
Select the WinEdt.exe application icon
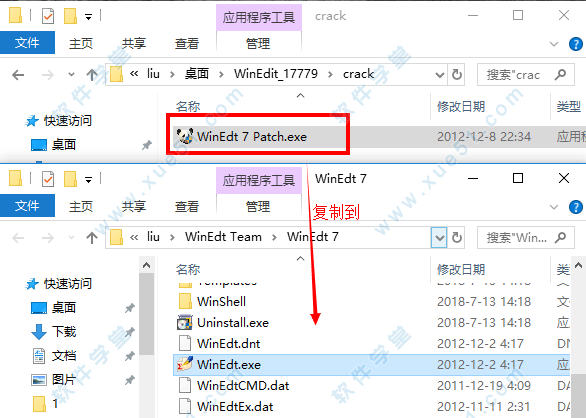coord(185,364)
